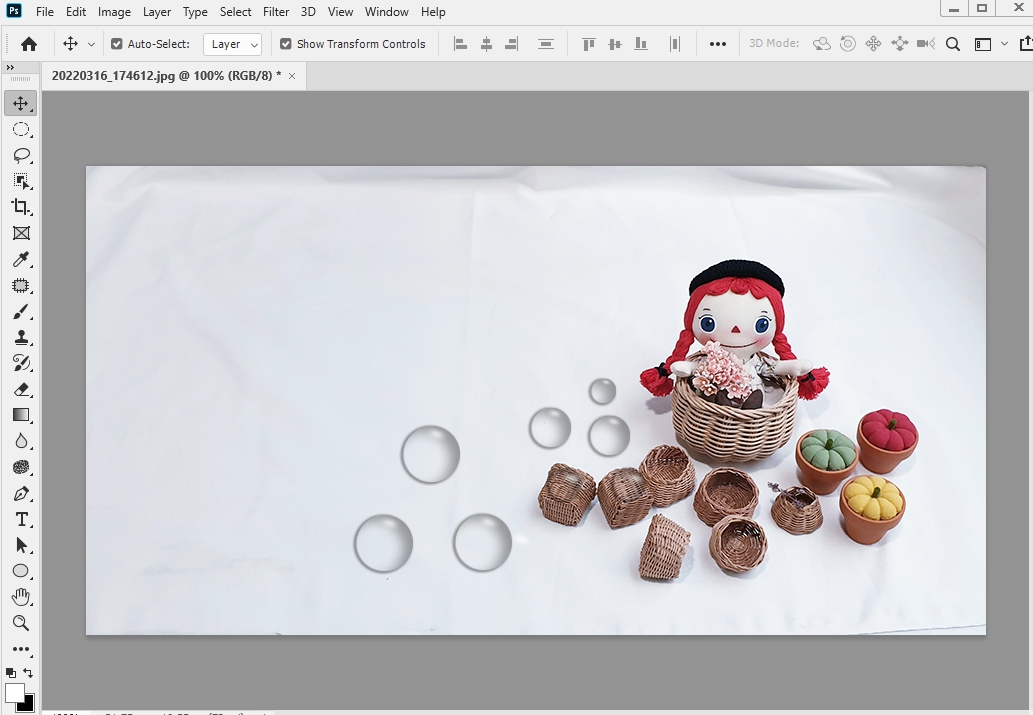Align horizontal centers of layers

click(486, 44)
